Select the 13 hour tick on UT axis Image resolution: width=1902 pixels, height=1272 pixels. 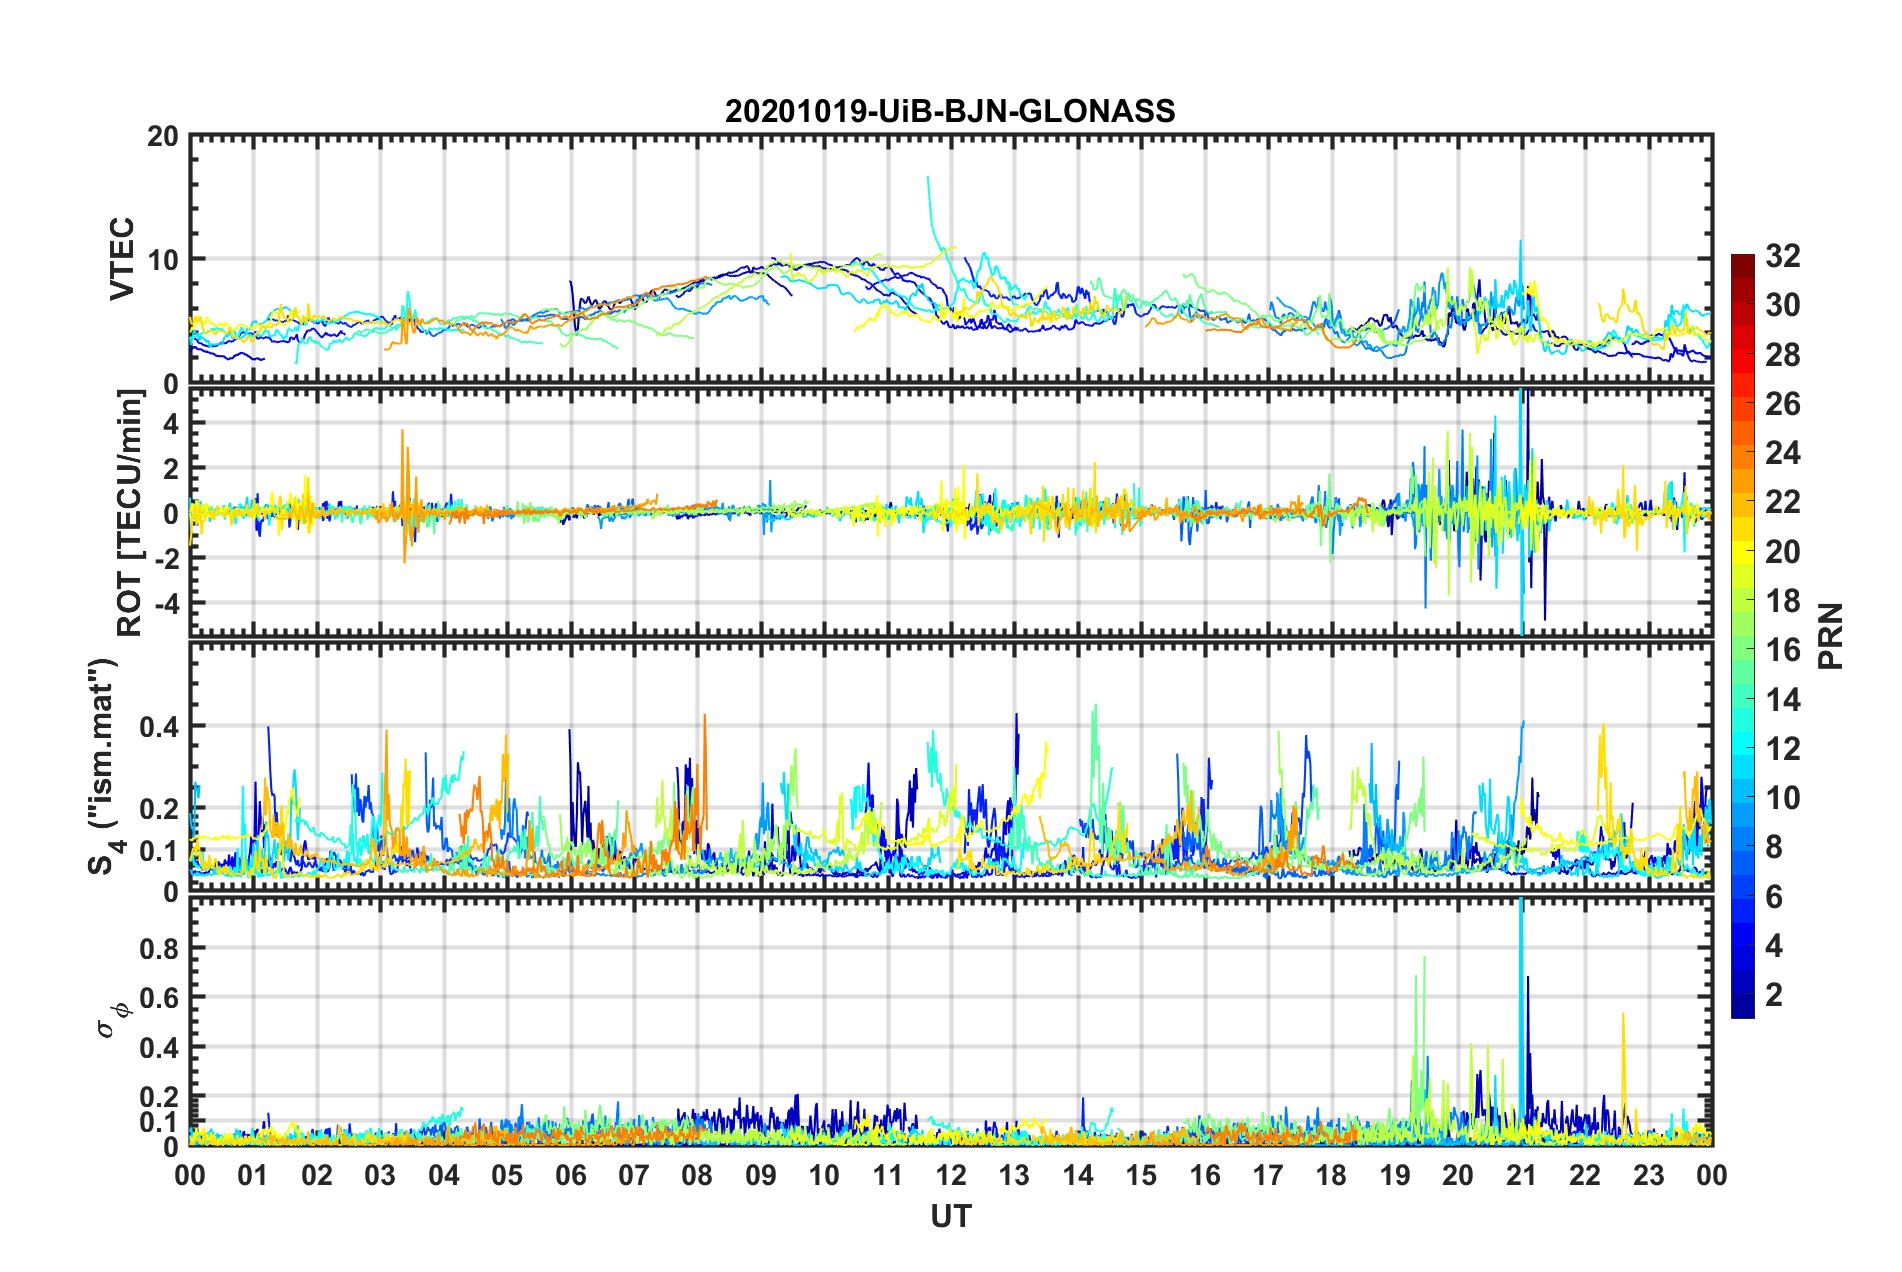tap(1014, 1175)
